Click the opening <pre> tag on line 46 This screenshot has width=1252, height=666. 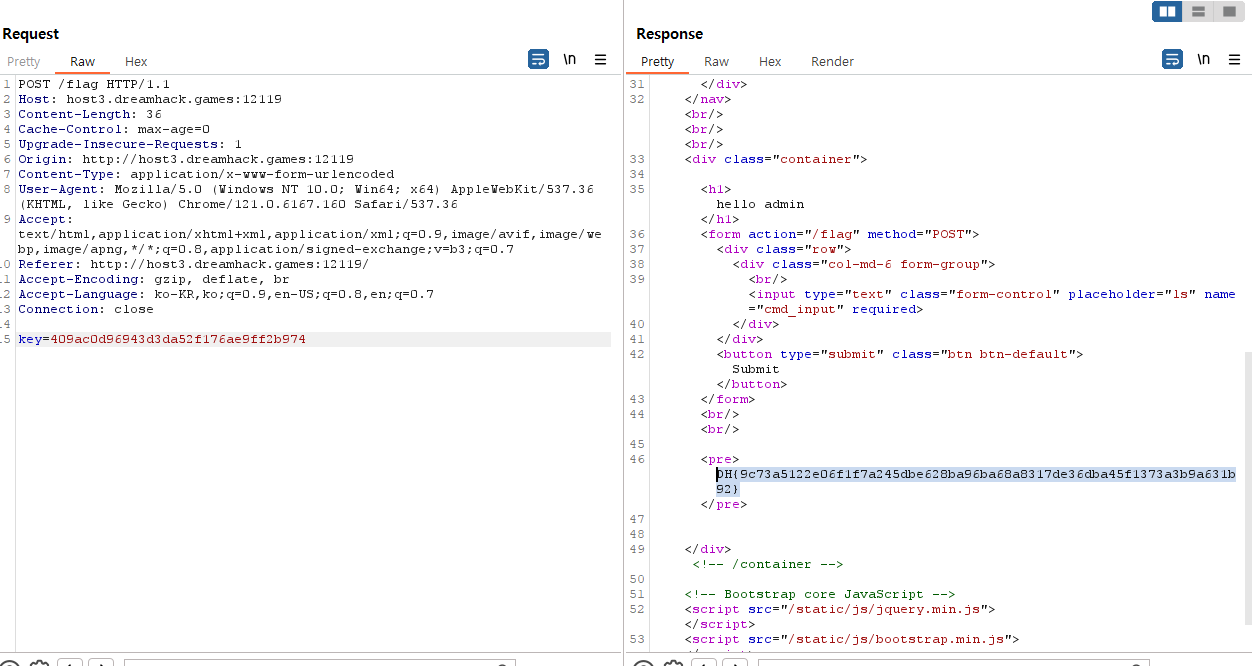tap(720, 459)
